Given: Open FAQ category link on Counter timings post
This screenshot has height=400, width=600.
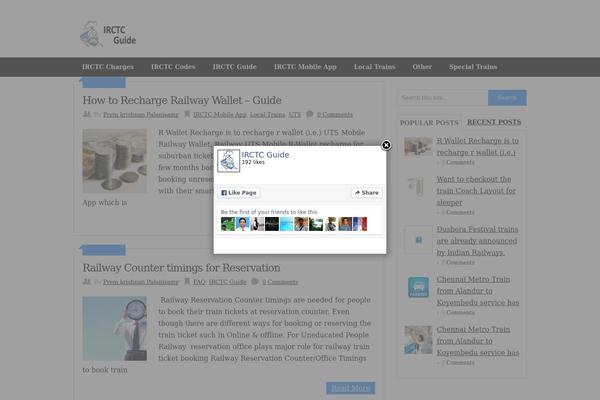Looking at the screenshot, I should (x=199, y=282).
